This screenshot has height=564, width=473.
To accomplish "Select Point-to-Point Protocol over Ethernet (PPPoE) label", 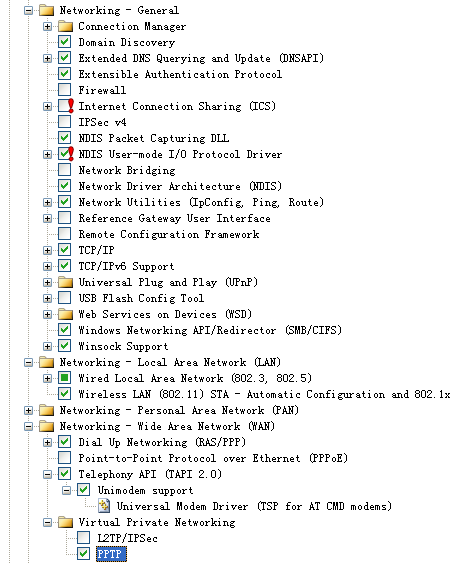I will tap(213, 458).
